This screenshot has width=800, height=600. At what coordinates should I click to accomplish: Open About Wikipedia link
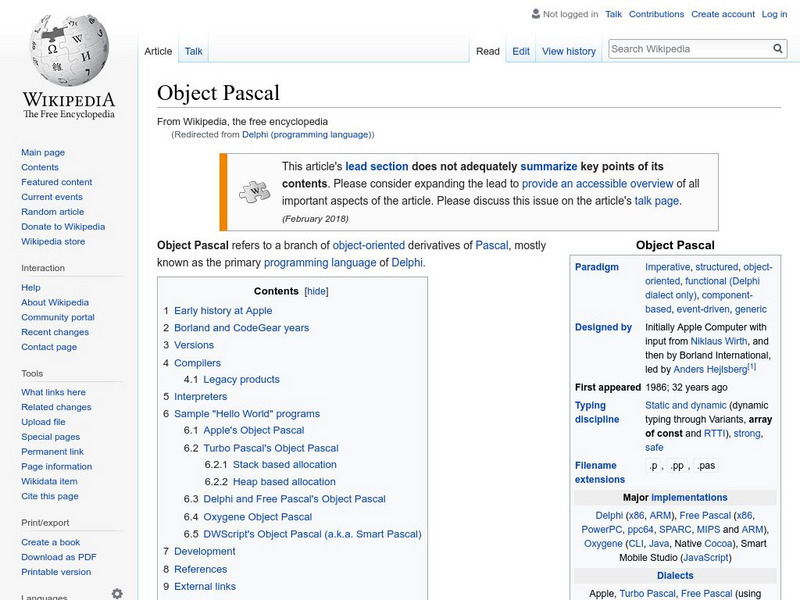coord(55,302)
